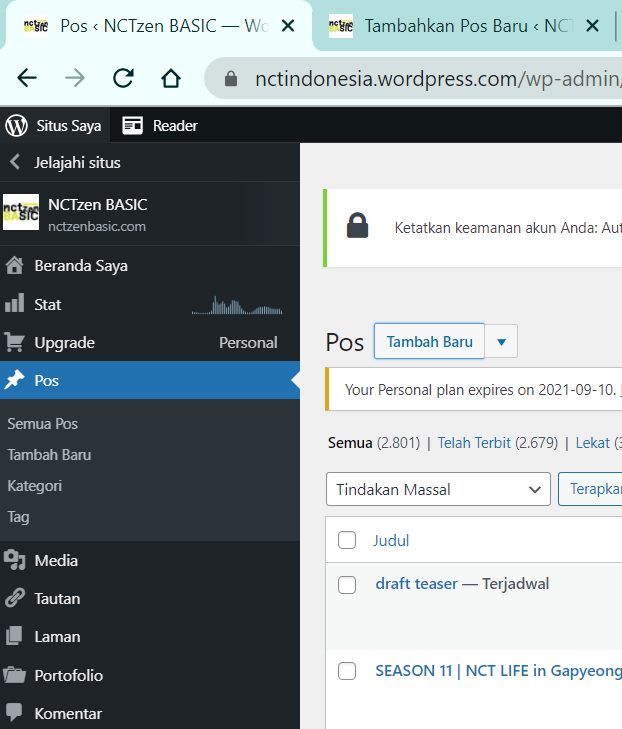622x729 pixels.
Task: Open Stat bar chart icon
Action: (15, 304)
